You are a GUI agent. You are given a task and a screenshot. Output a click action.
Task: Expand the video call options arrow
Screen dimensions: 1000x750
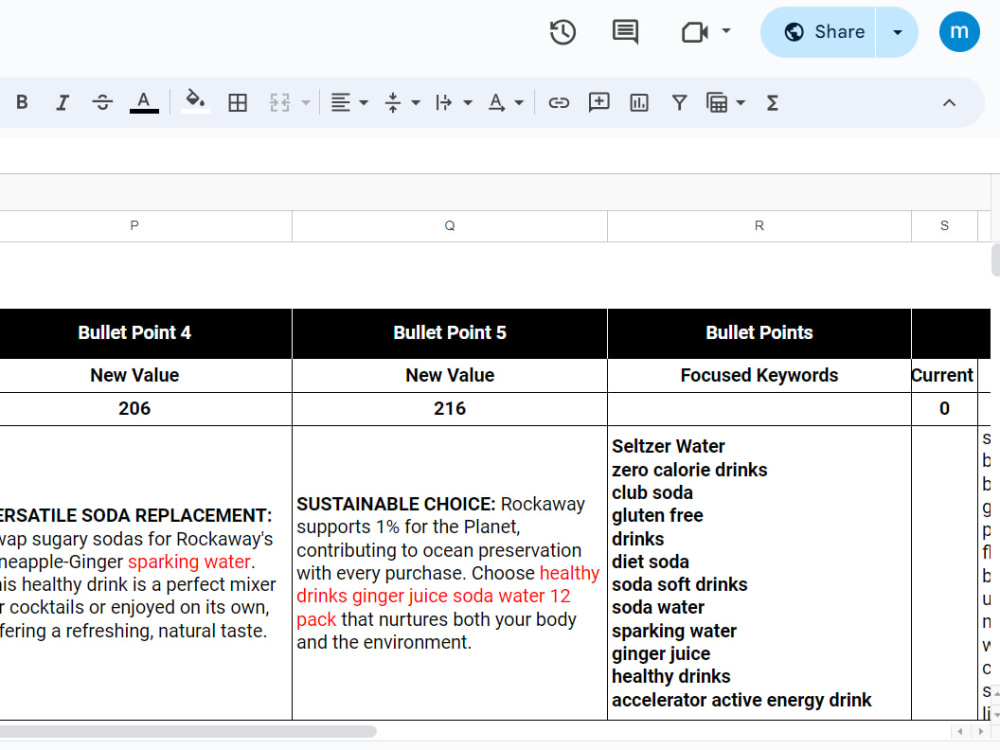726,31
